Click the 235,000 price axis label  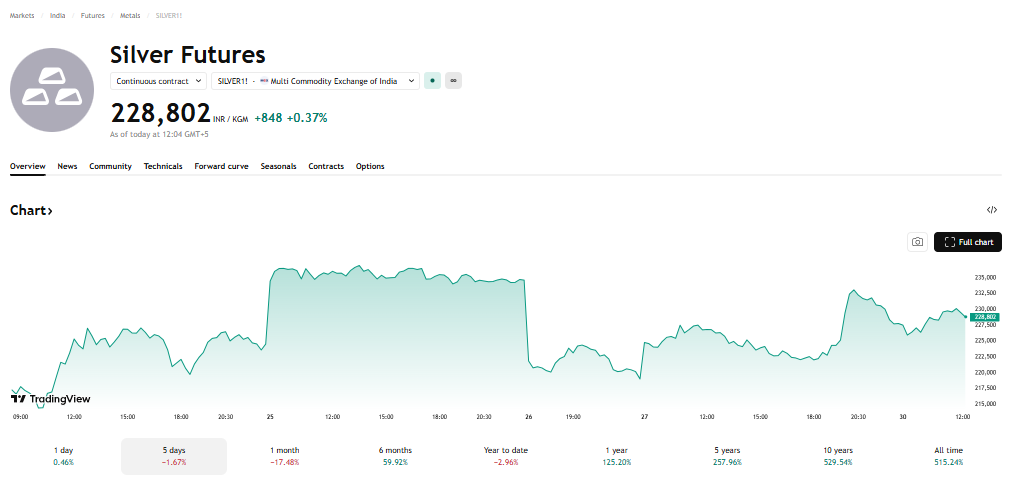pos(985,277)
